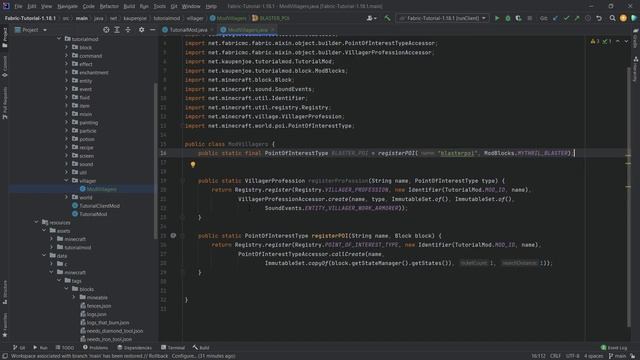The image size is (640, 360).
Task: Commit changes with Git checkmark icon
Action: click(566, 18)
